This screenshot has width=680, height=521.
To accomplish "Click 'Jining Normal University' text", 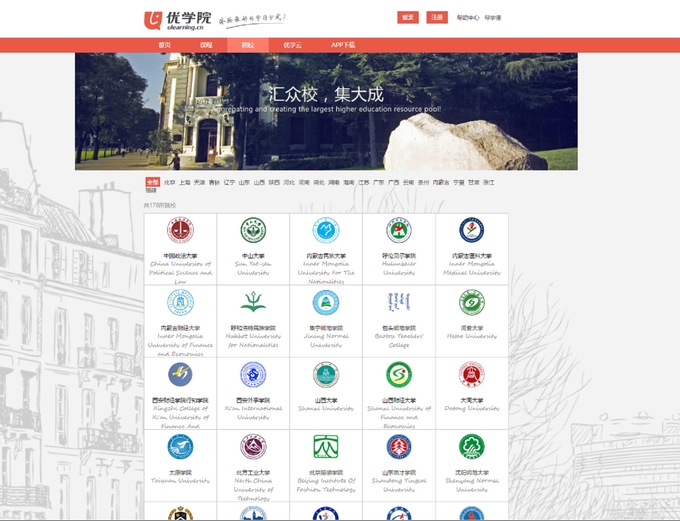I will pos(326,341).
